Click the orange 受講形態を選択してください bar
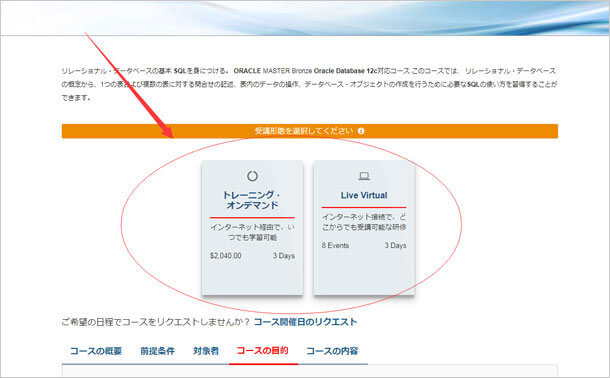The image size is (610, 378). pyautogui.click(x=310, y=131)
